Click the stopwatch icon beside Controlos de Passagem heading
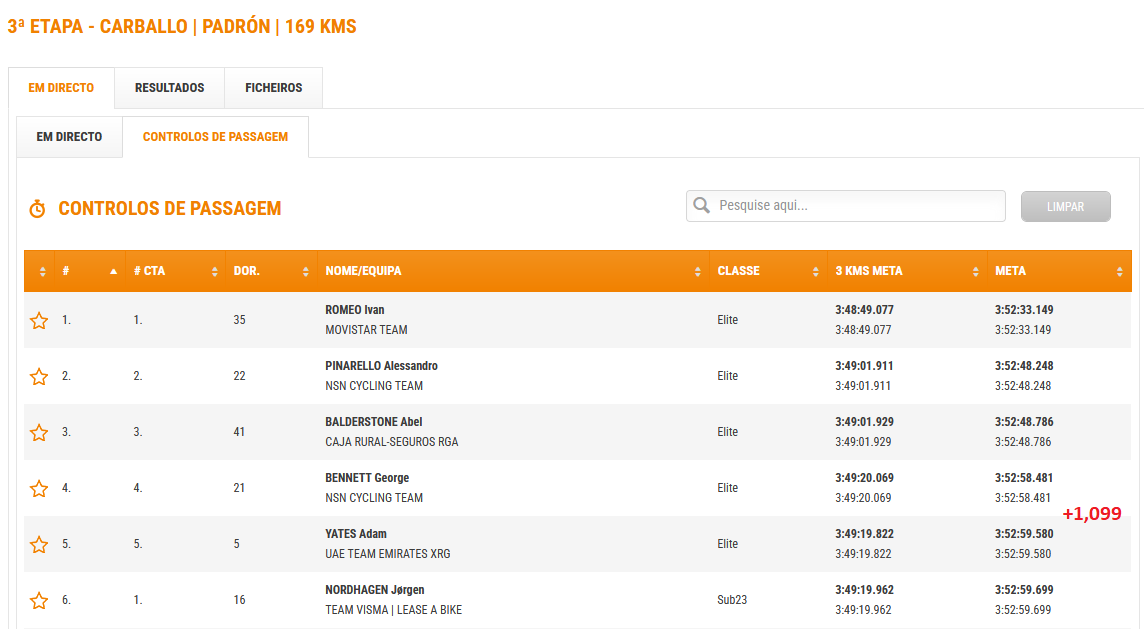Image resolution: width=1148 pixels, height=630 pixels. pos(38,209)
